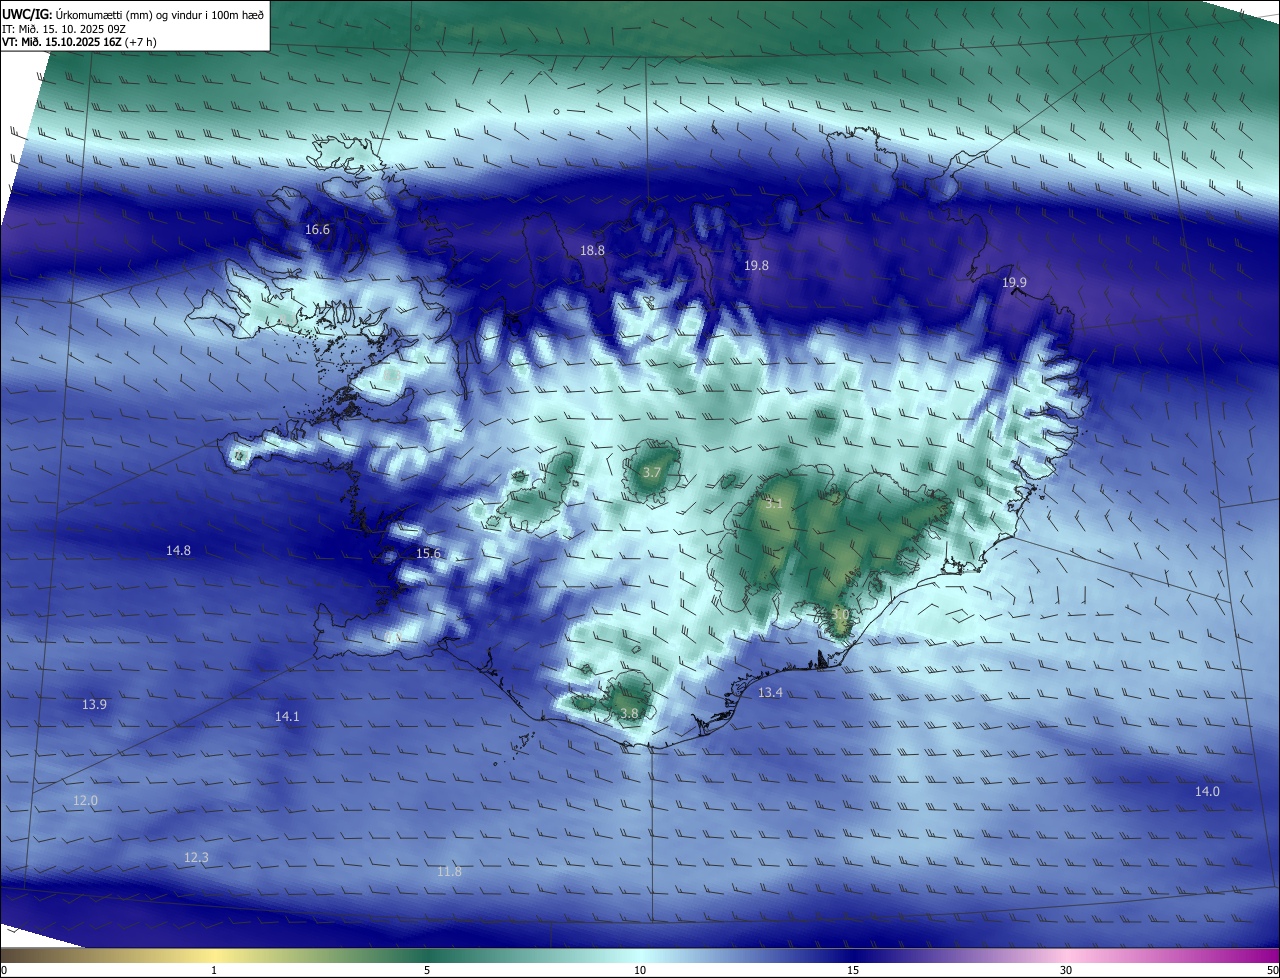The image size is (1280, 978).
Task: Select the 1 tick on the colour scale
Action: click(x=214, y=970)
